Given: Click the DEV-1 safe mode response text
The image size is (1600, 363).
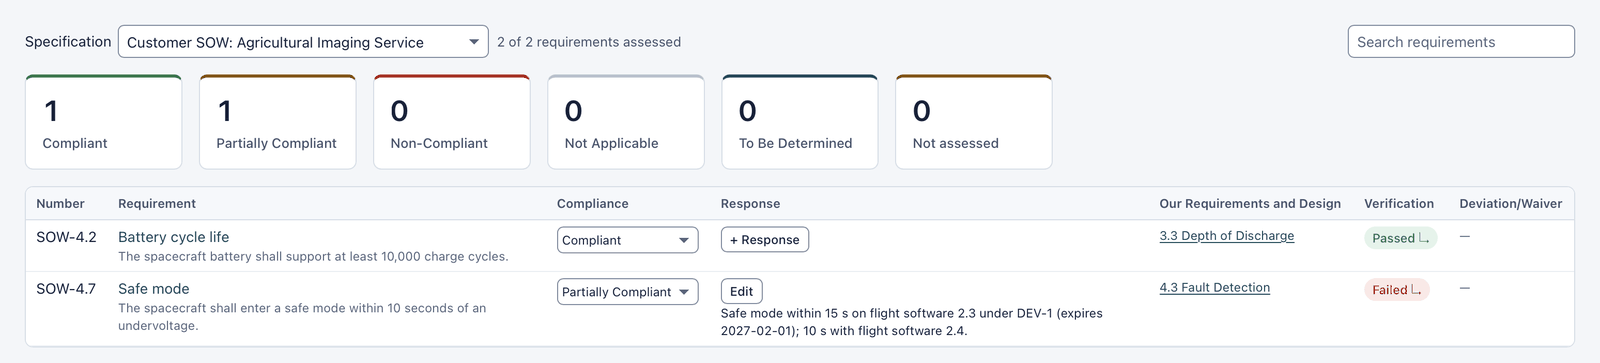Looking at the screenshot, I should pos(912,322).
